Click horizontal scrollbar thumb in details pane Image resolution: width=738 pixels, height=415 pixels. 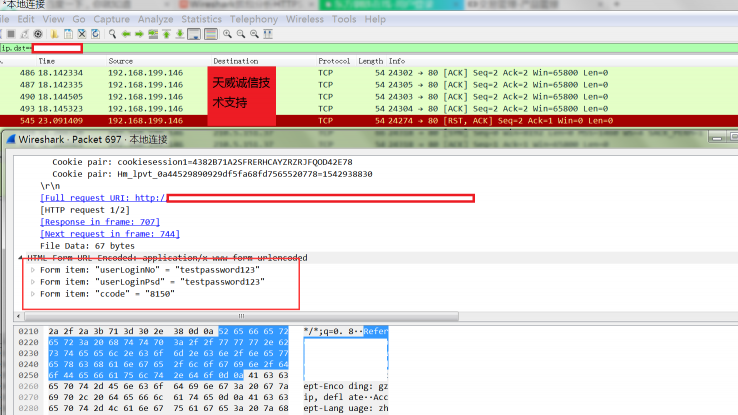(x=241, y=316)
